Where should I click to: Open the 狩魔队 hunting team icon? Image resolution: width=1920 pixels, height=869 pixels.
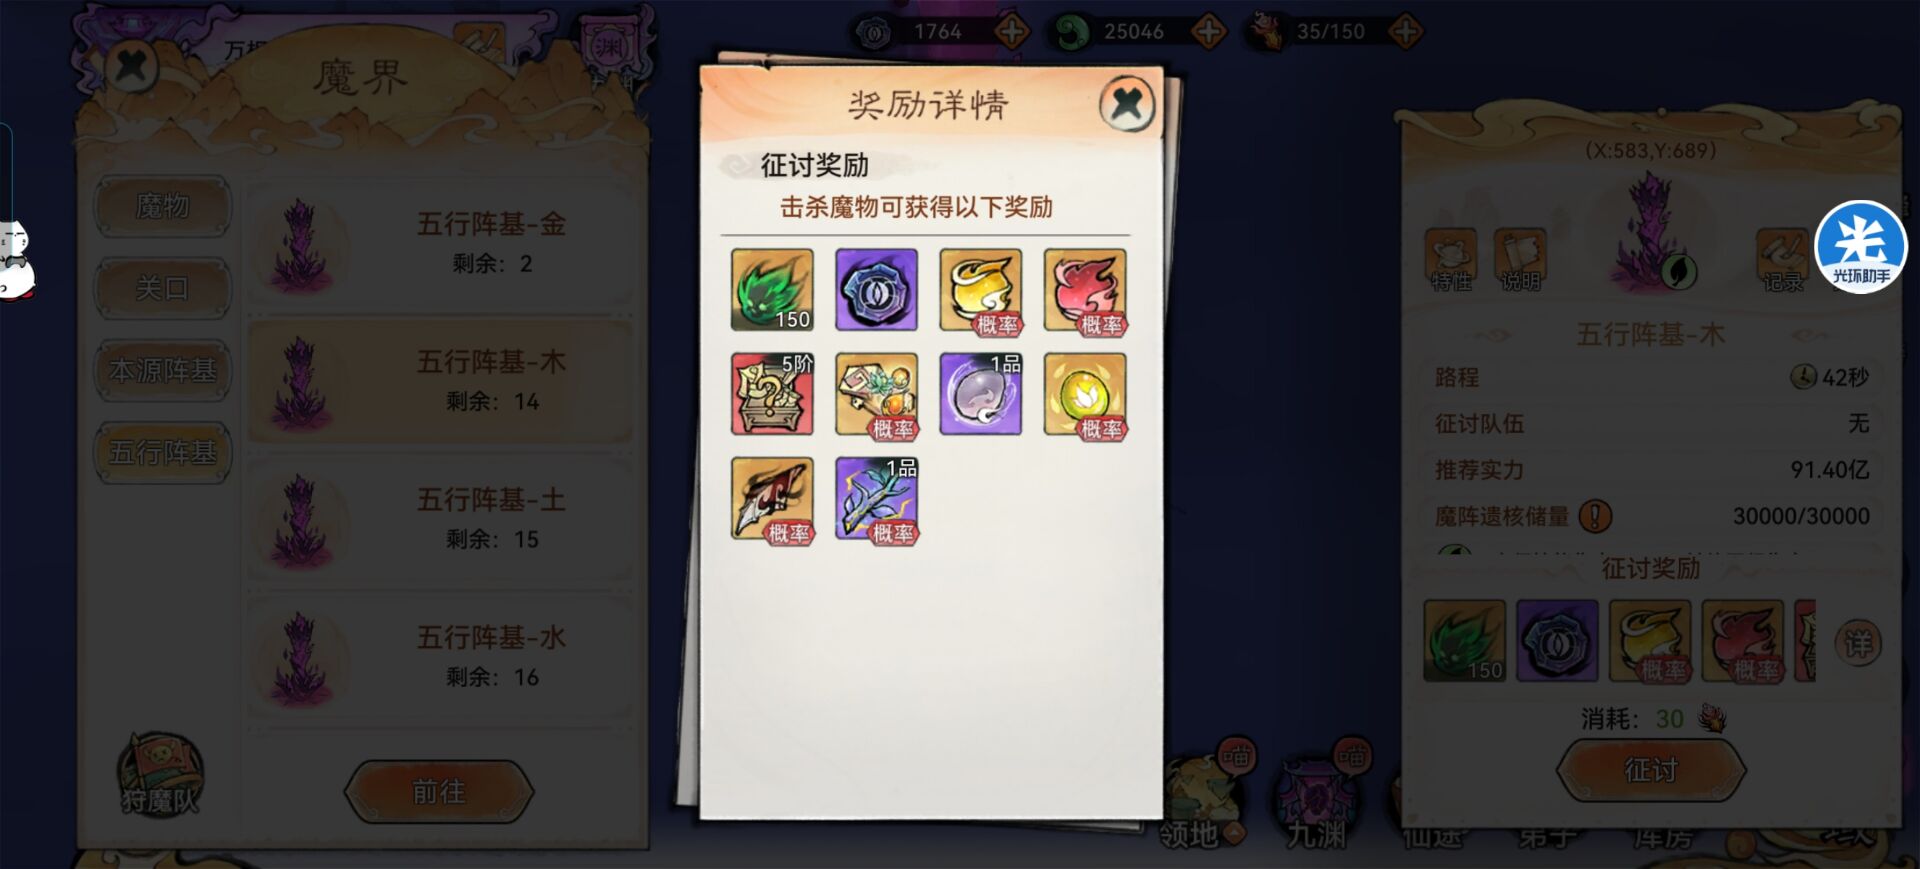160,776
